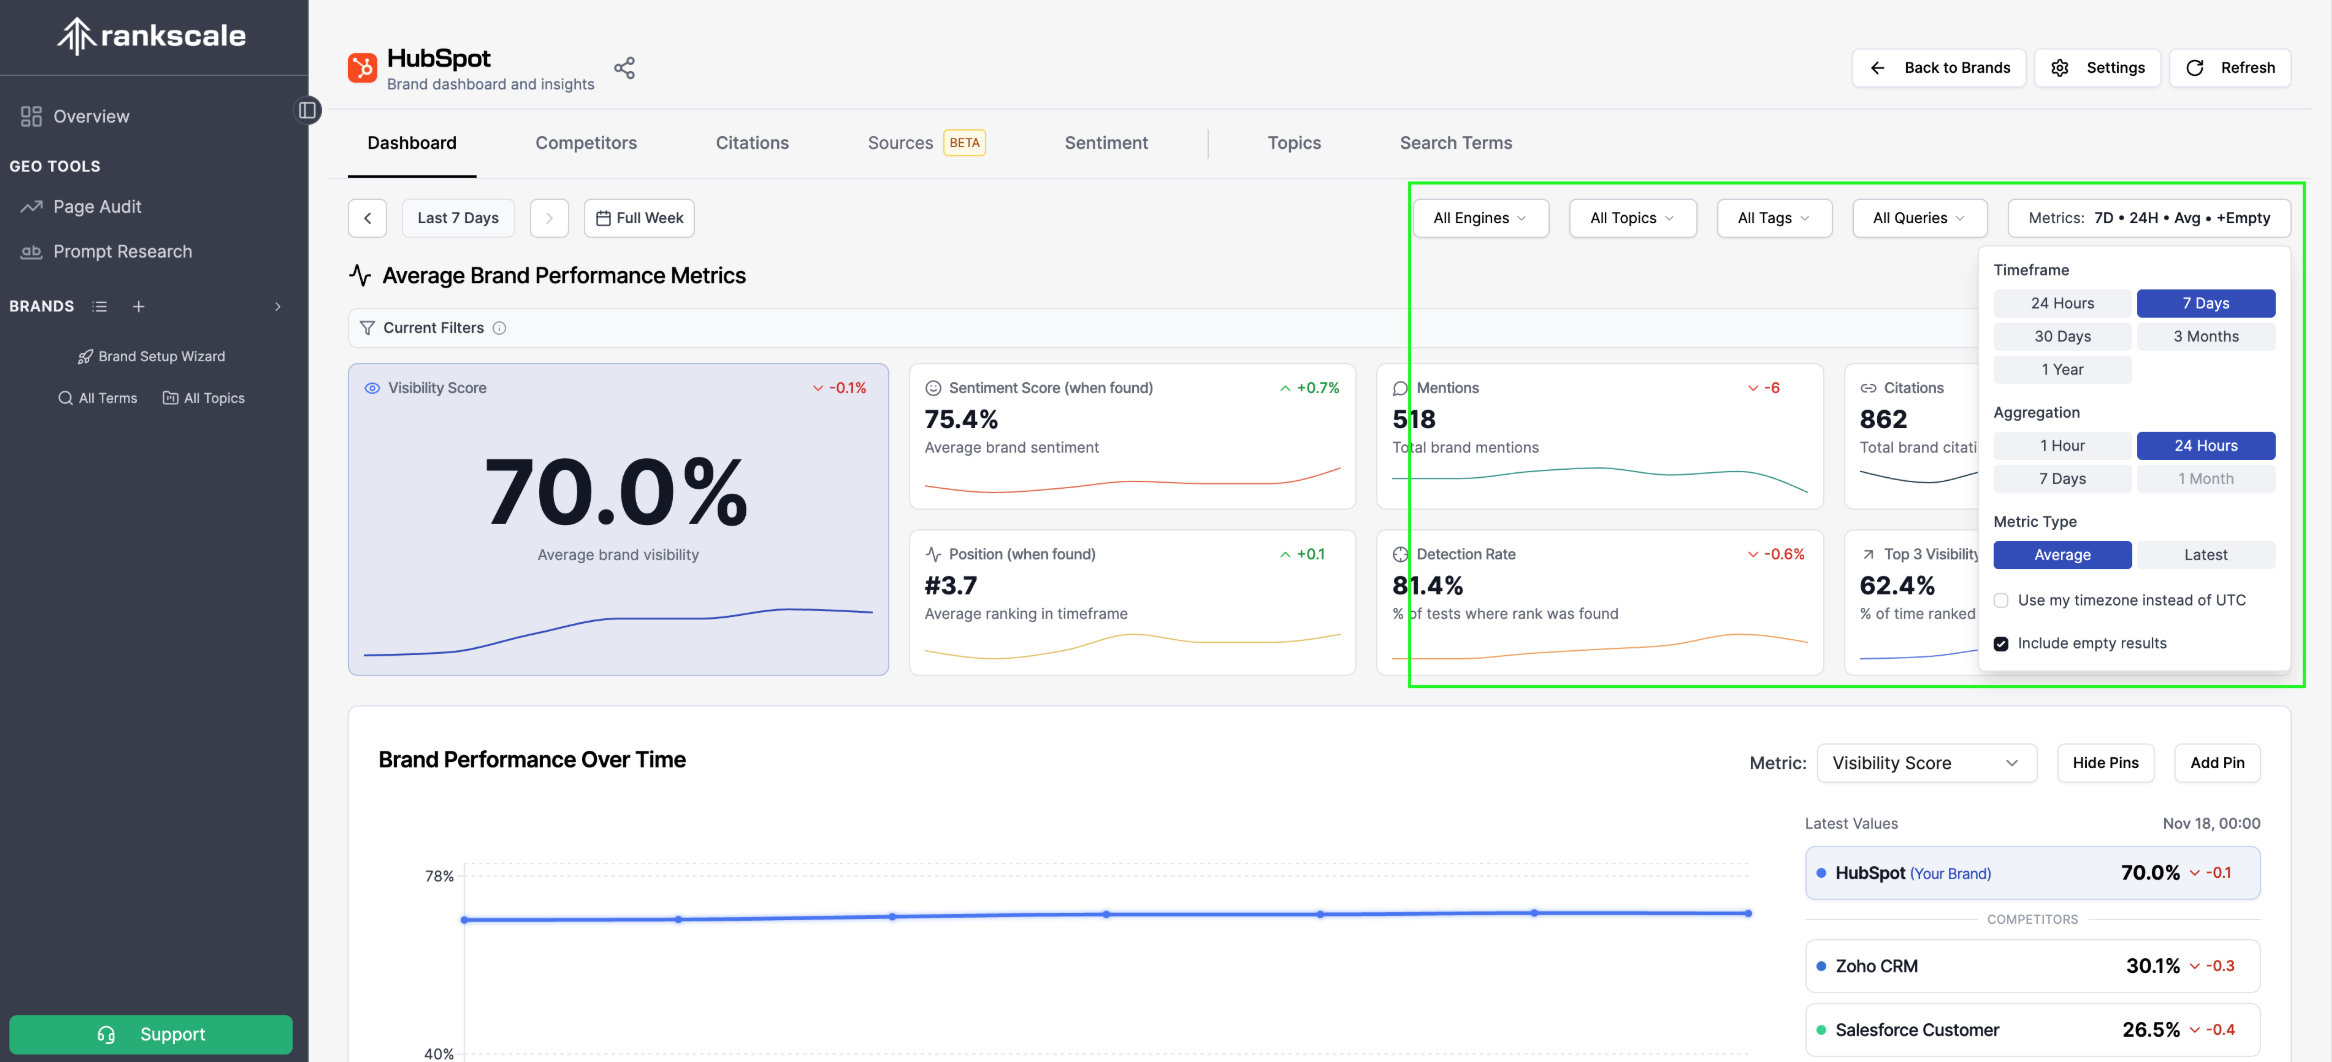The height and width of the screenshot is (1062, 2332).
Task: Click the arrow icon on Top 3 Visibility card
Action: pyautogui.click(x=1868, y=554)
